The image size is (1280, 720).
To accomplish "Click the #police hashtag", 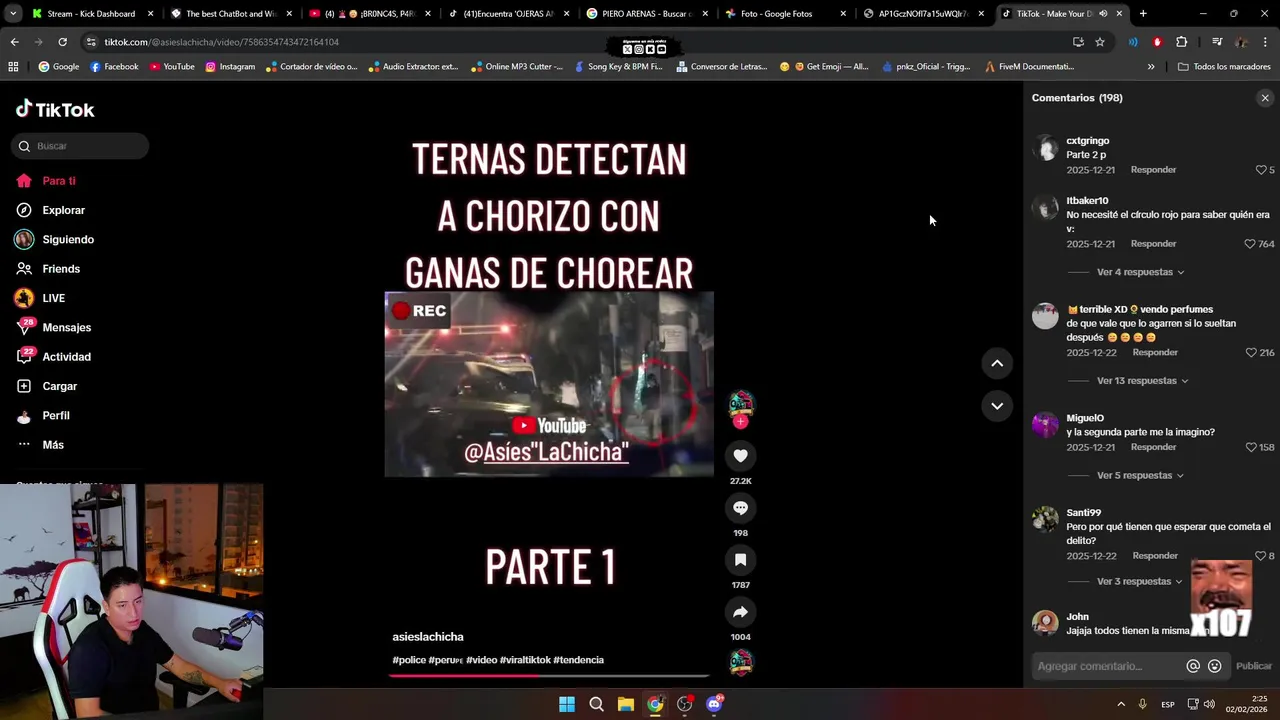I will pos(409,660).
